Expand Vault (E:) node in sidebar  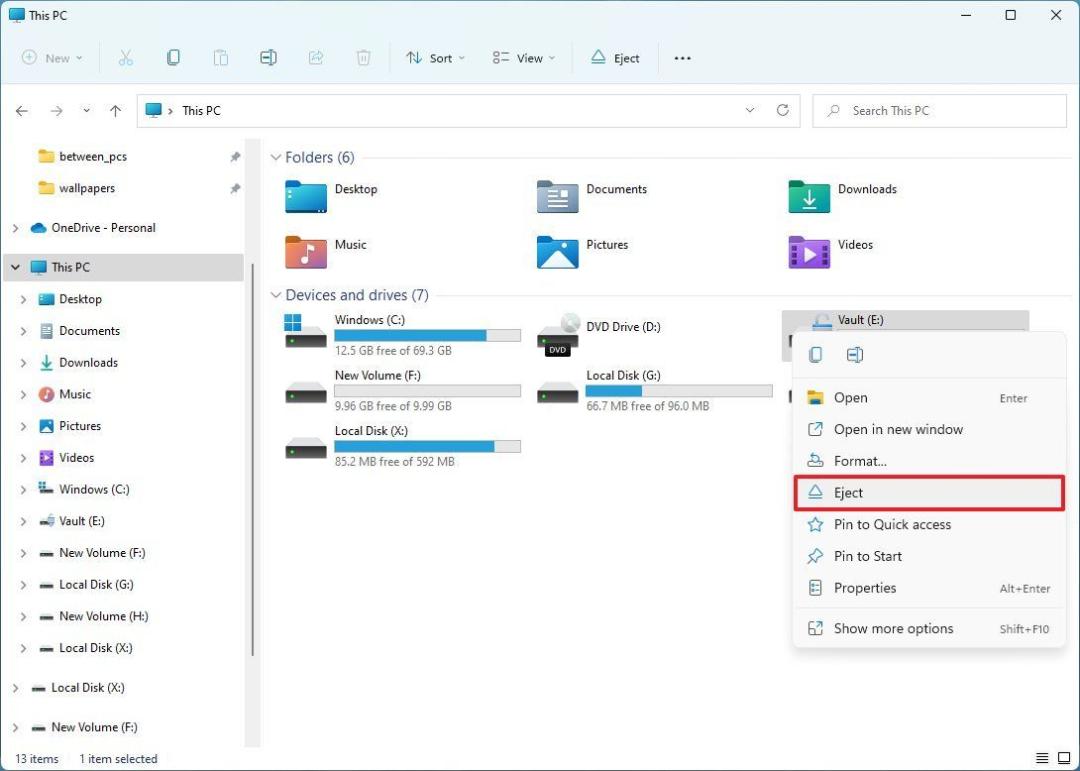click(x=23, y=522)
